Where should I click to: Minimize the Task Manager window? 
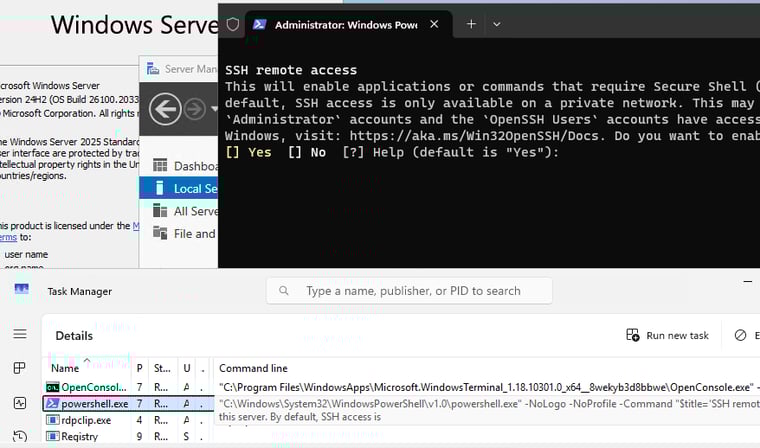coord(748,282)
